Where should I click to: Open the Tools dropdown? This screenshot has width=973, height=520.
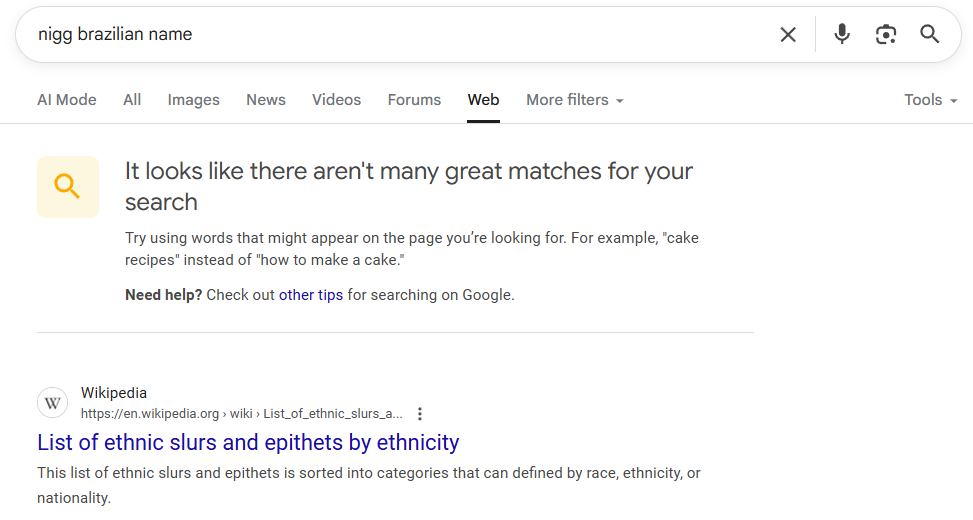930,100
